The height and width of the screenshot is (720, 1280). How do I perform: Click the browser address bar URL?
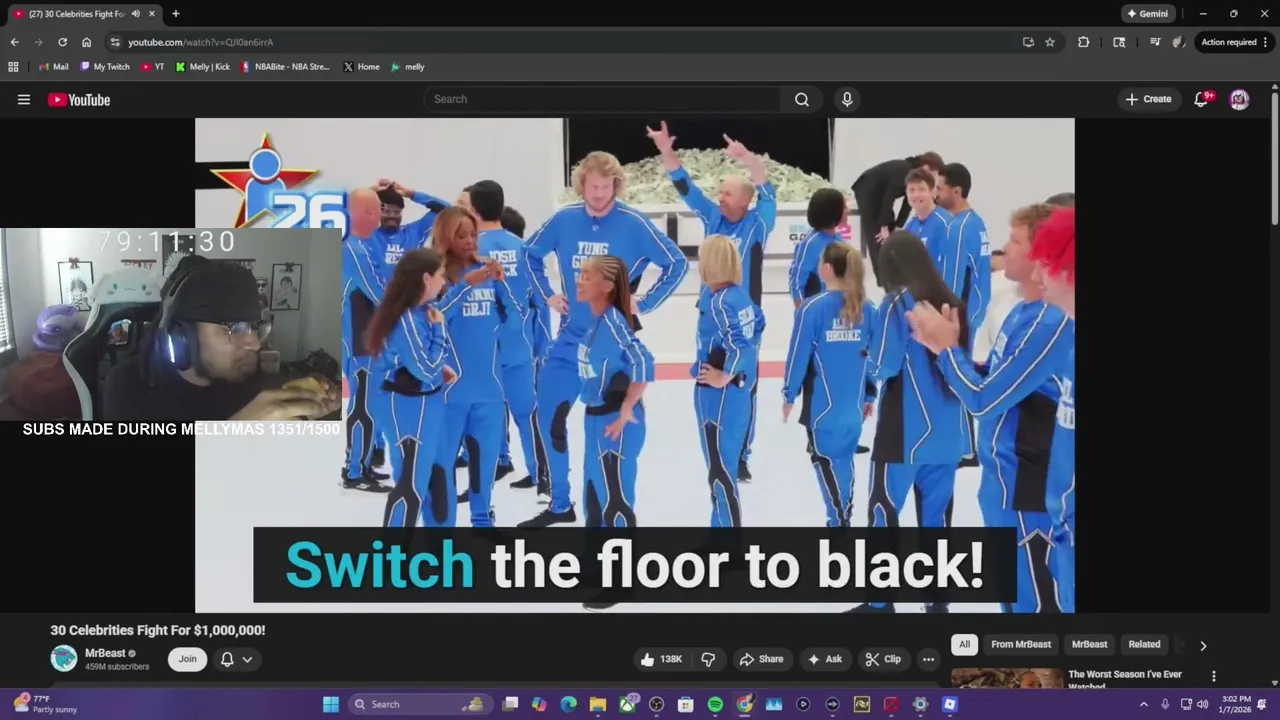200,42
